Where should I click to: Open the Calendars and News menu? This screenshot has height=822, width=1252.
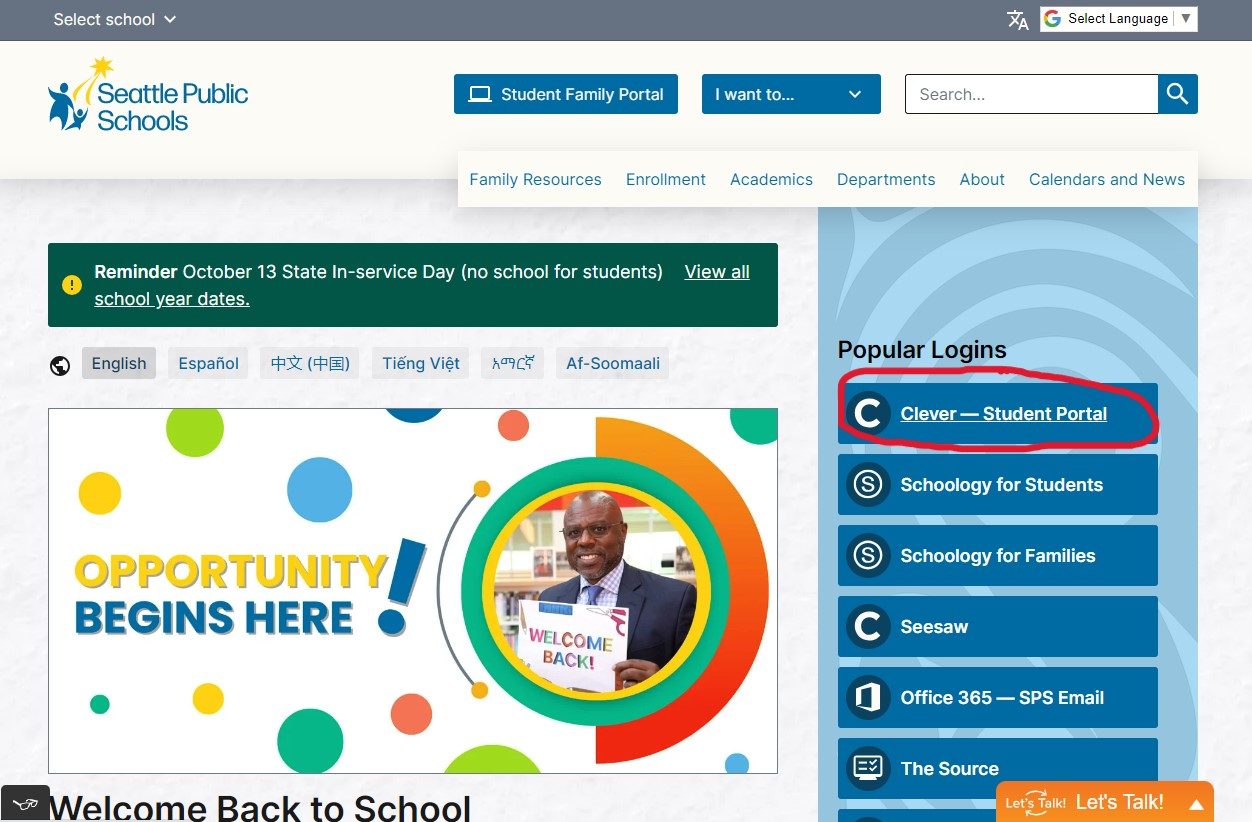pos(1107,179)
